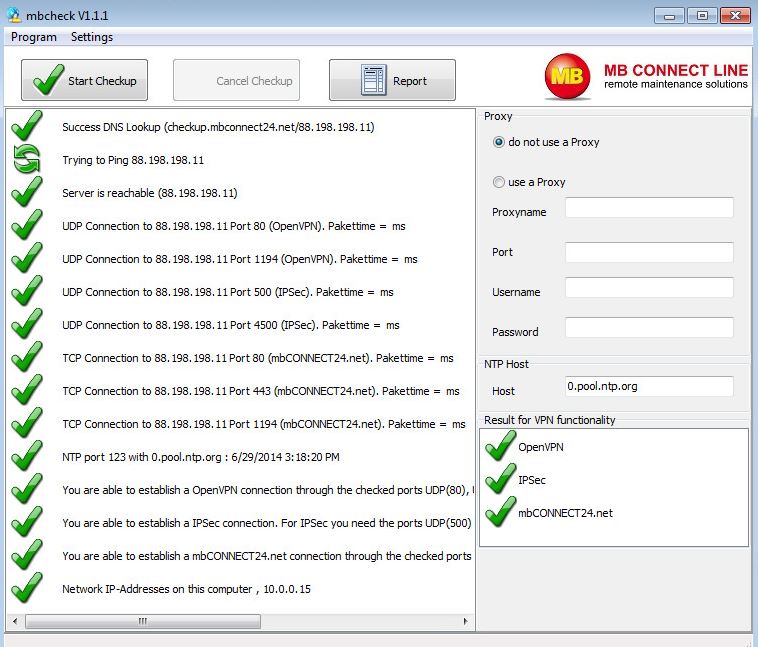Select 'able to establish a OpenVPN connection' text

[x=268, y=490]
